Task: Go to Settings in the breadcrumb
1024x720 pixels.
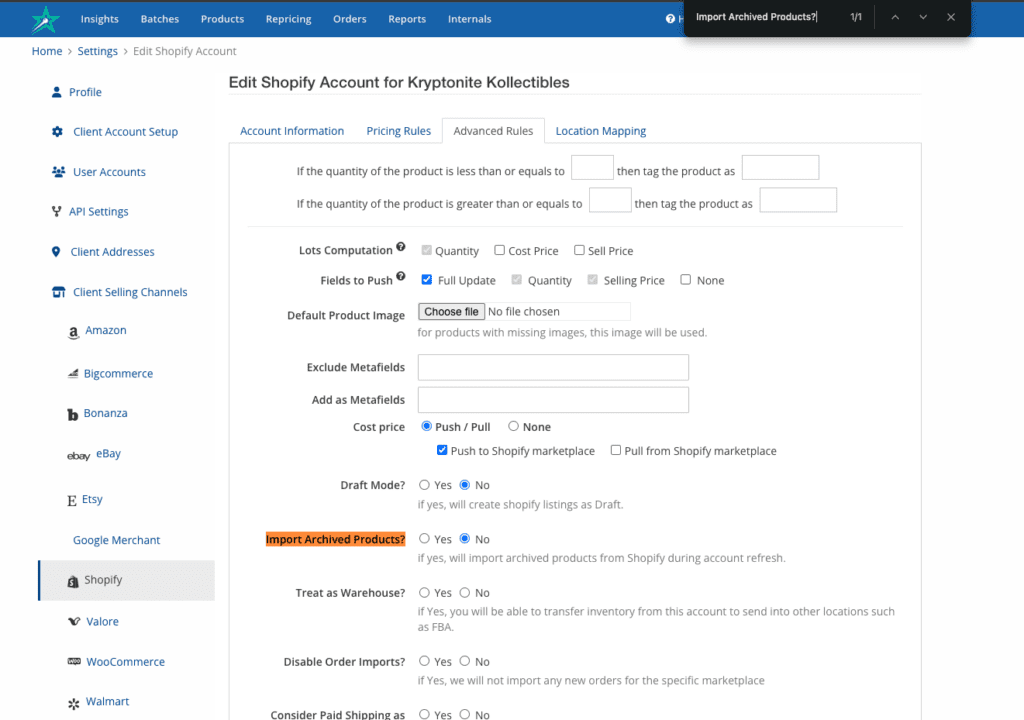Action: pyautogui.click(x=97, y=51)
